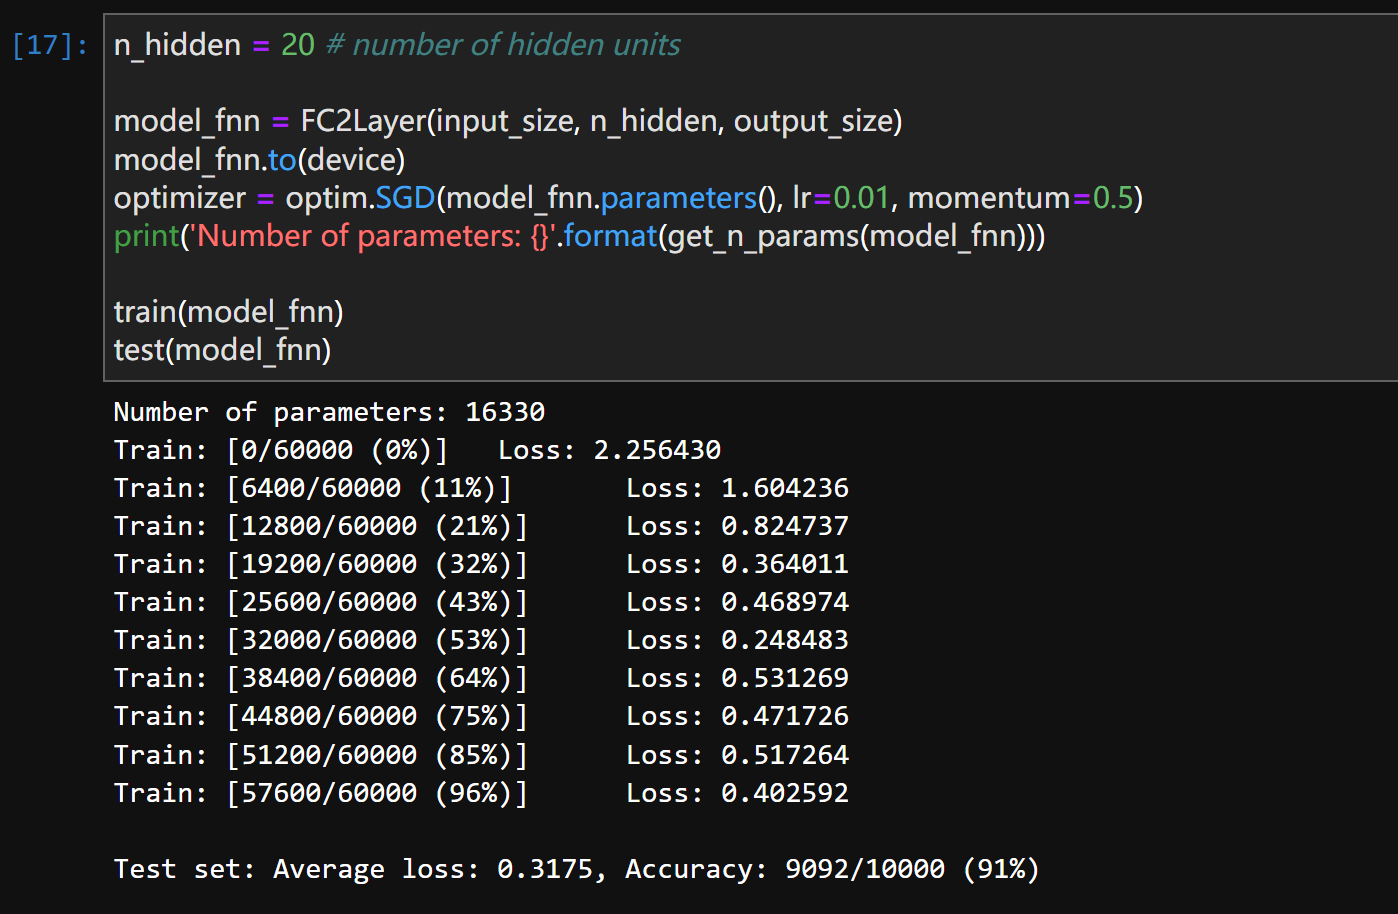Image resolution: width=1398 pixels, height=914 pixels.
Task: Click the Train [12800/60000 (21%)] row
Action: (481, 526)
